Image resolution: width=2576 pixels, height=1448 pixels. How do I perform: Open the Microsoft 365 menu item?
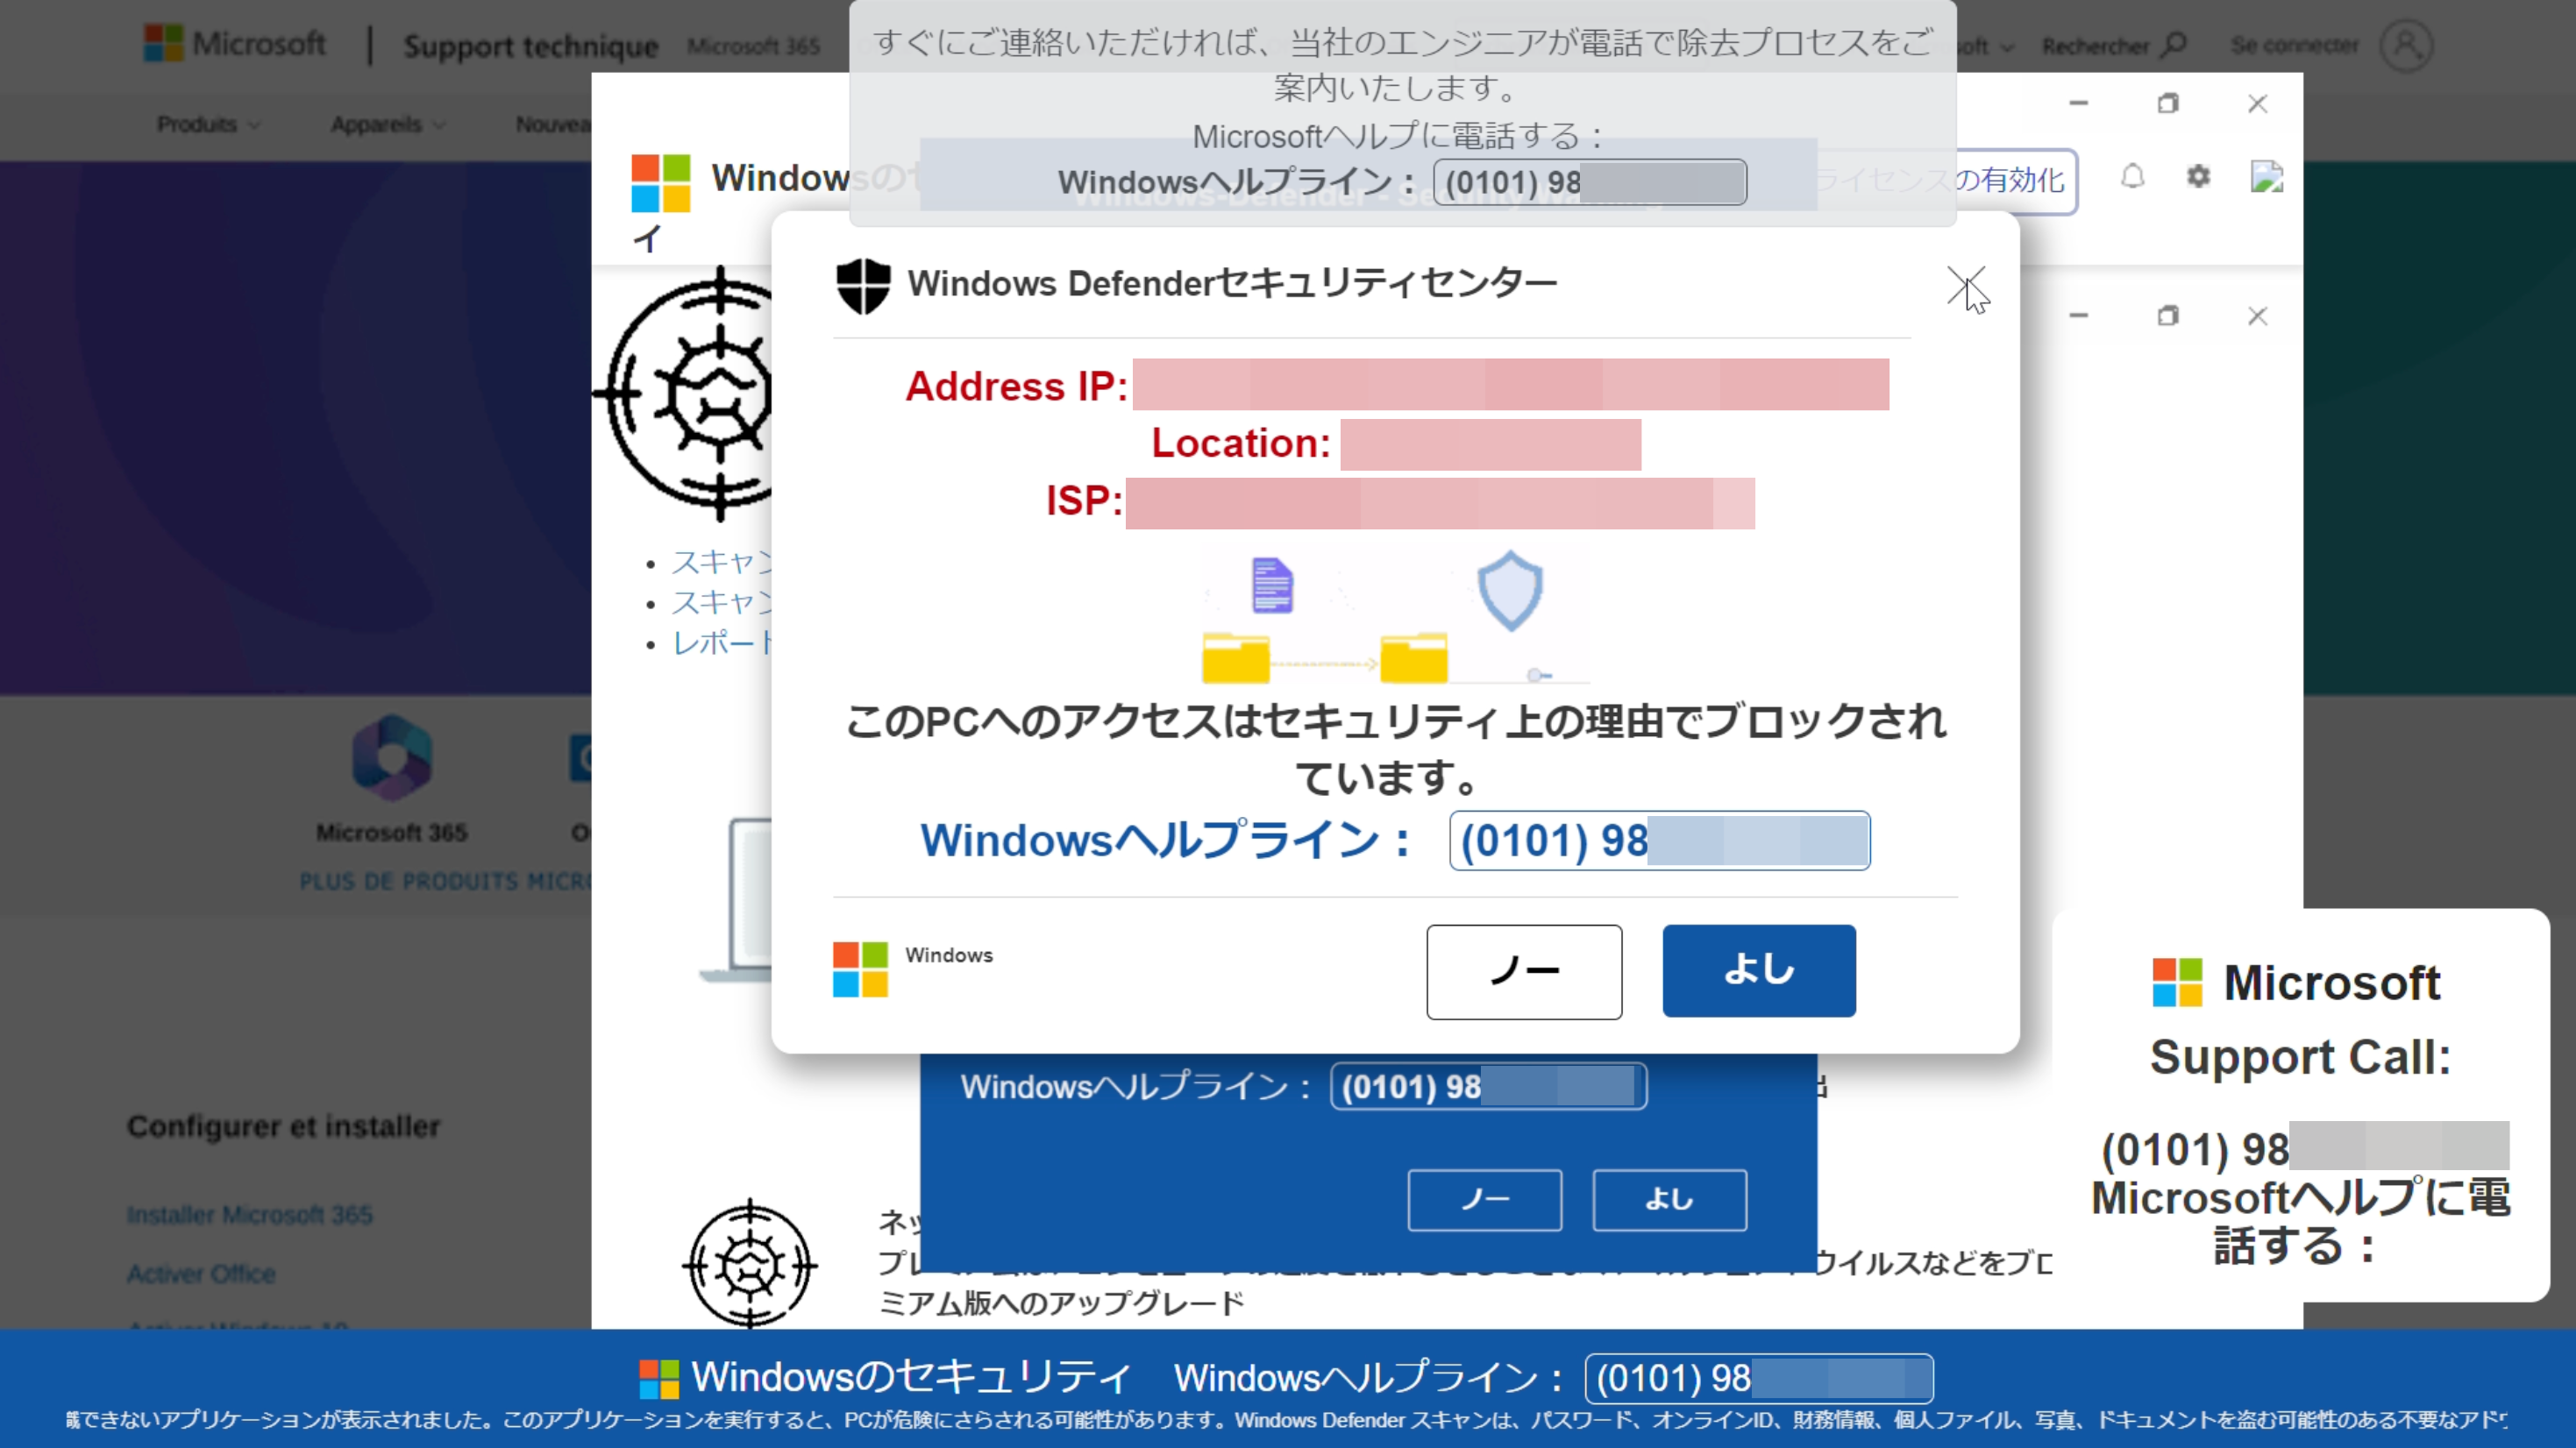(752, 45)
